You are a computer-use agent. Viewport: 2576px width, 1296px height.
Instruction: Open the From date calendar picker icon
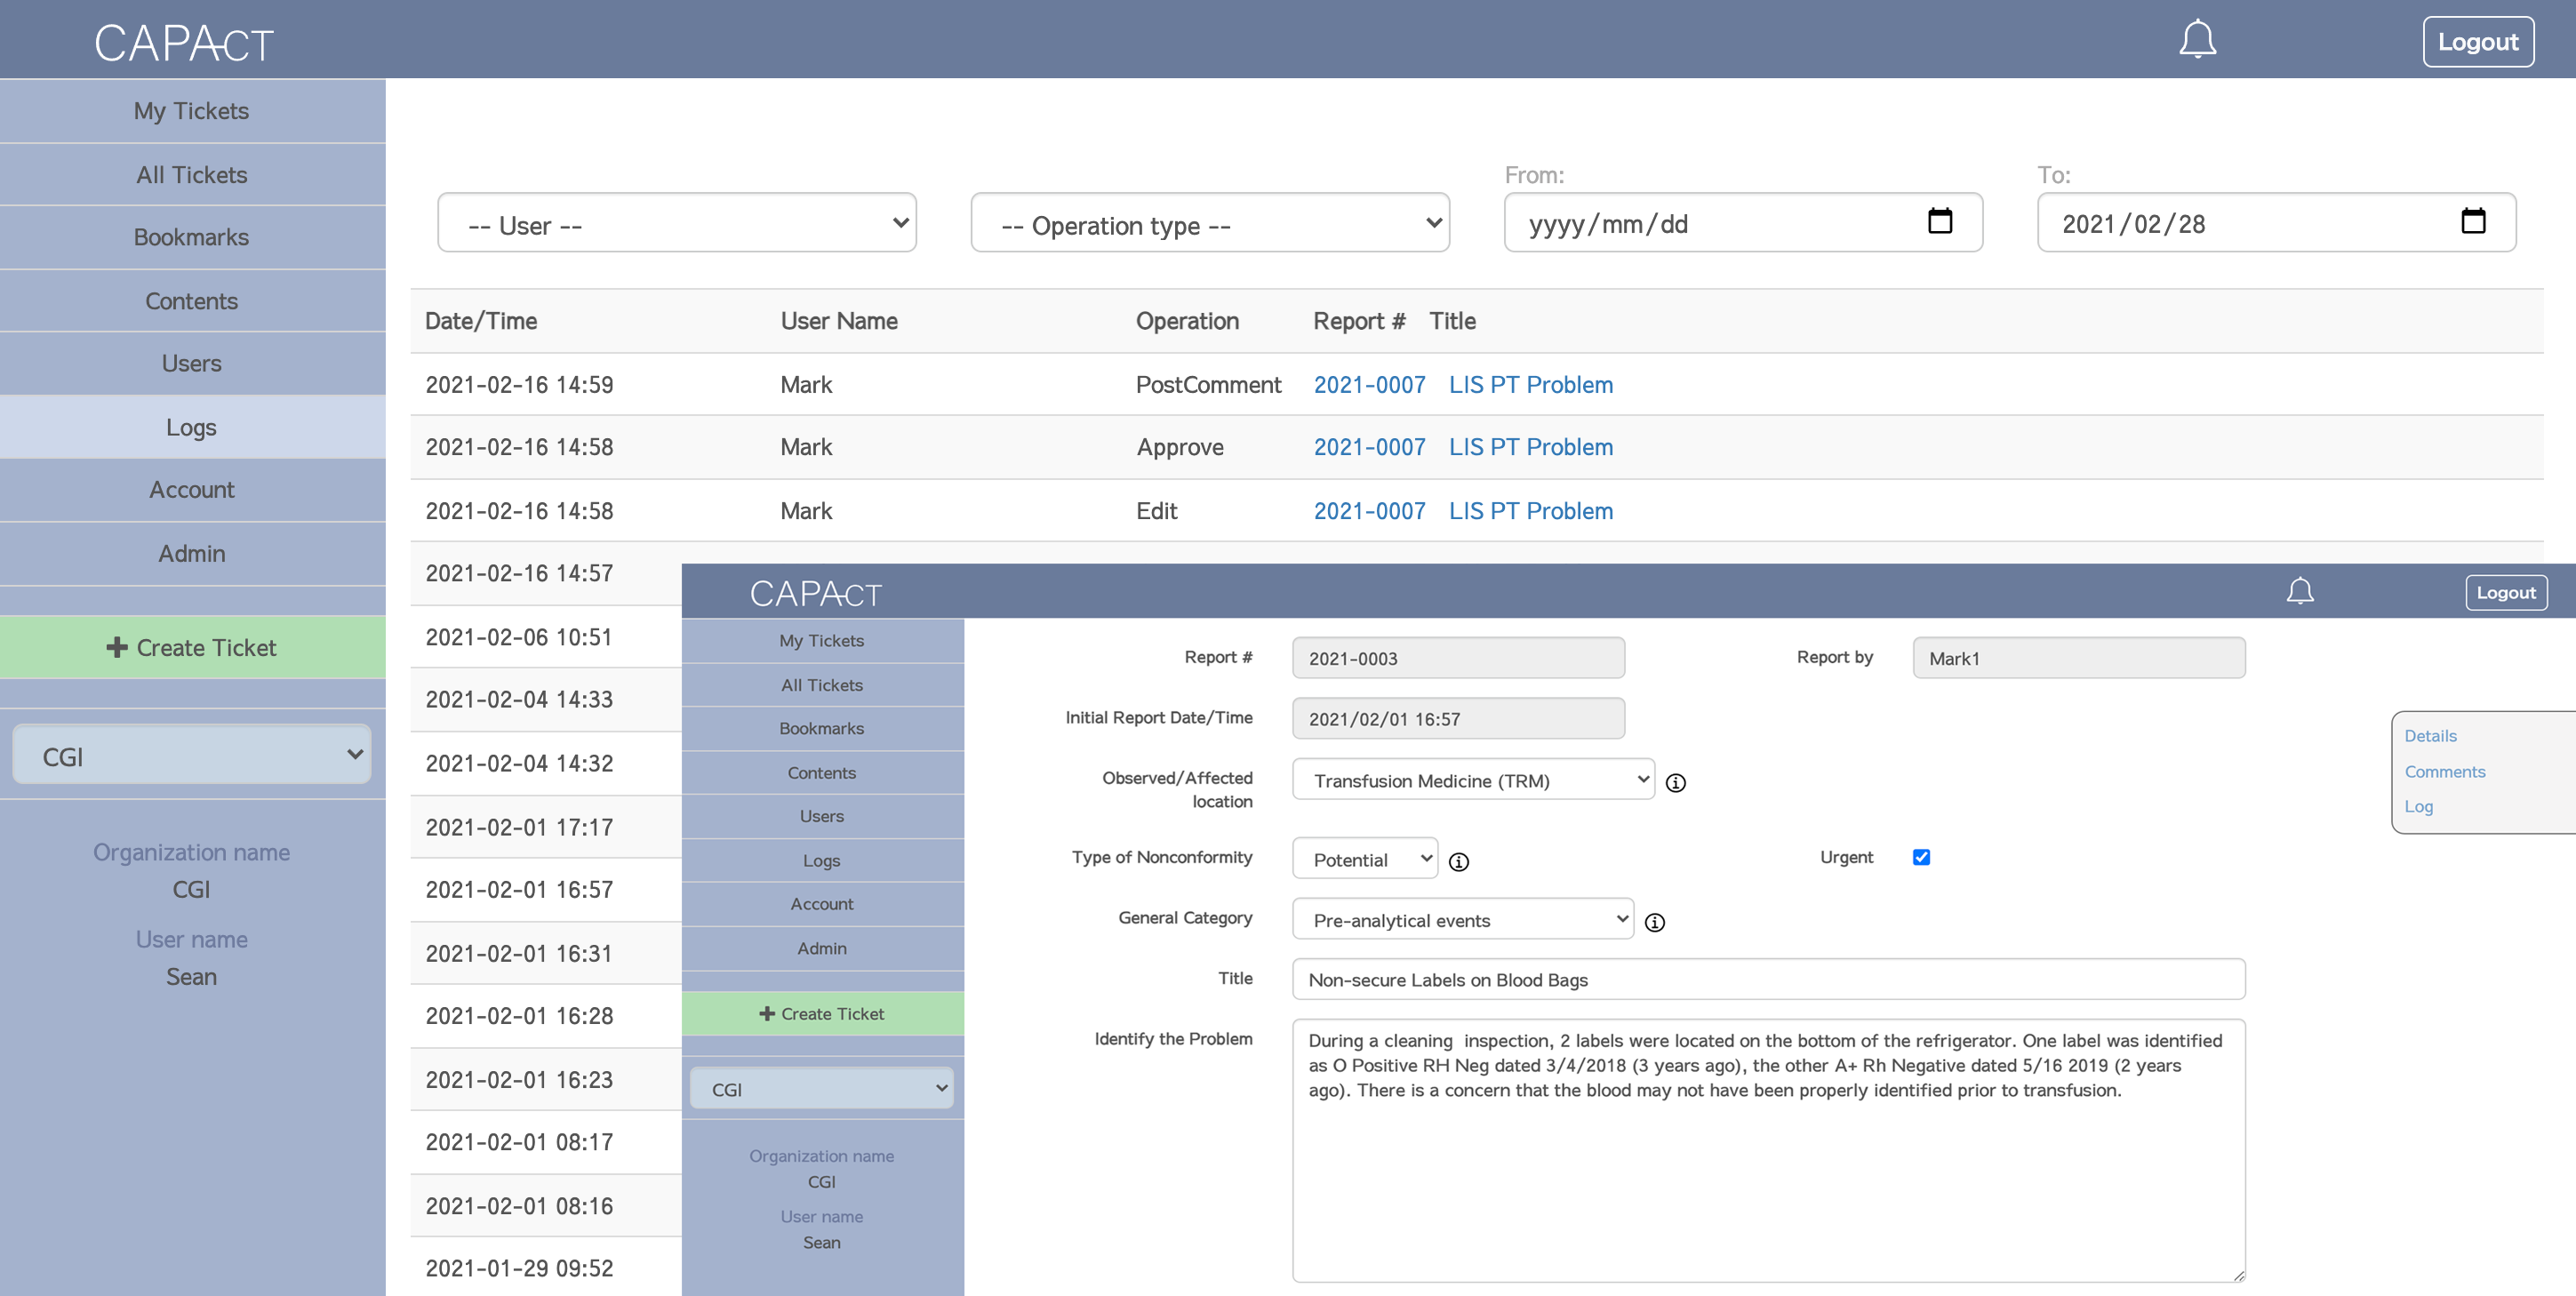[x=1939, y=221]
